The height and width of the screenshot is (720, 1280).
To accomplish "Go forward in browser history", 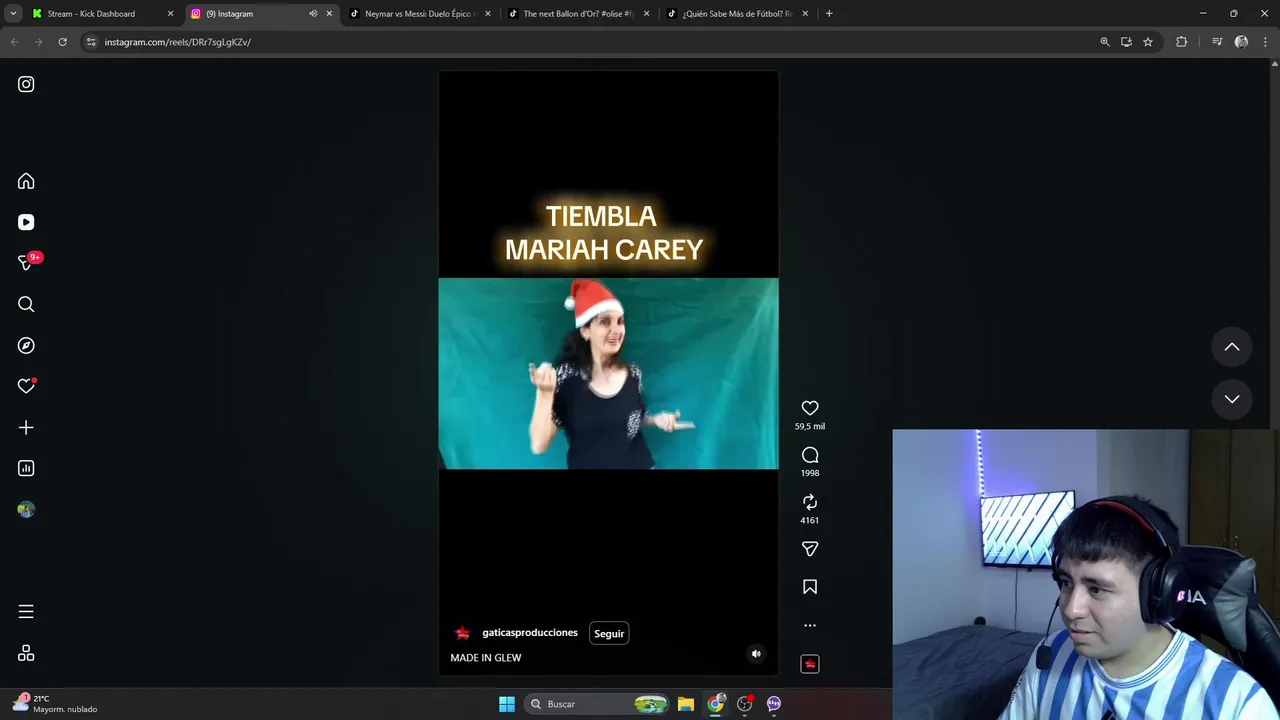I will tap(38, 42).
